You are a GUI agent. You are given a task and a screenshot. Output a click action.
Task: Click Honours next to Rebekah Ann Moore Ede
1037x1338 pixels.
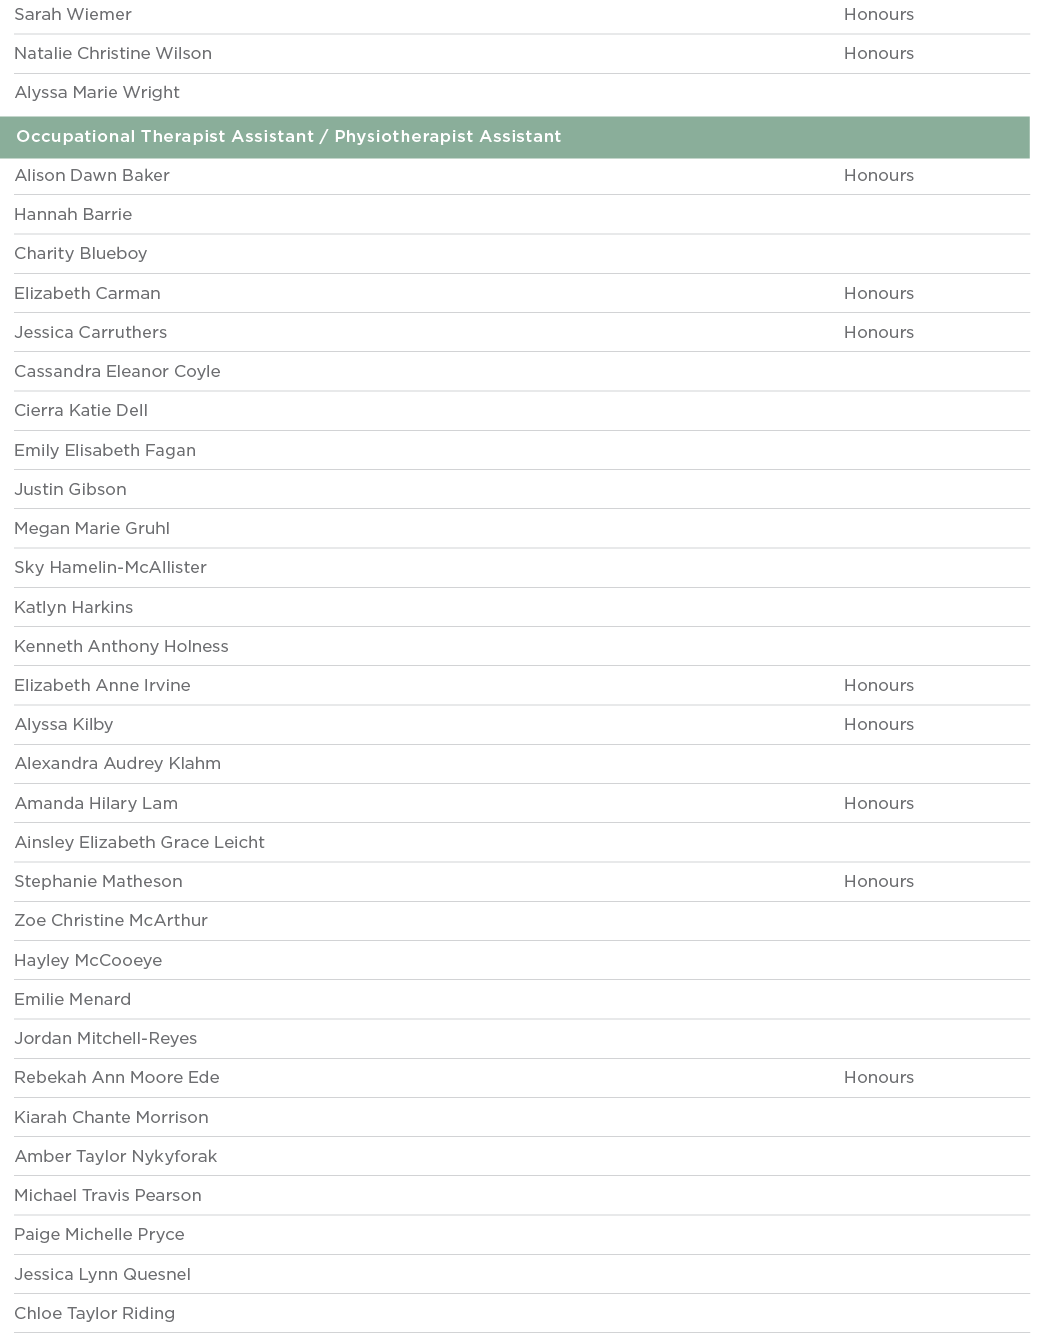click(878, 1078)
